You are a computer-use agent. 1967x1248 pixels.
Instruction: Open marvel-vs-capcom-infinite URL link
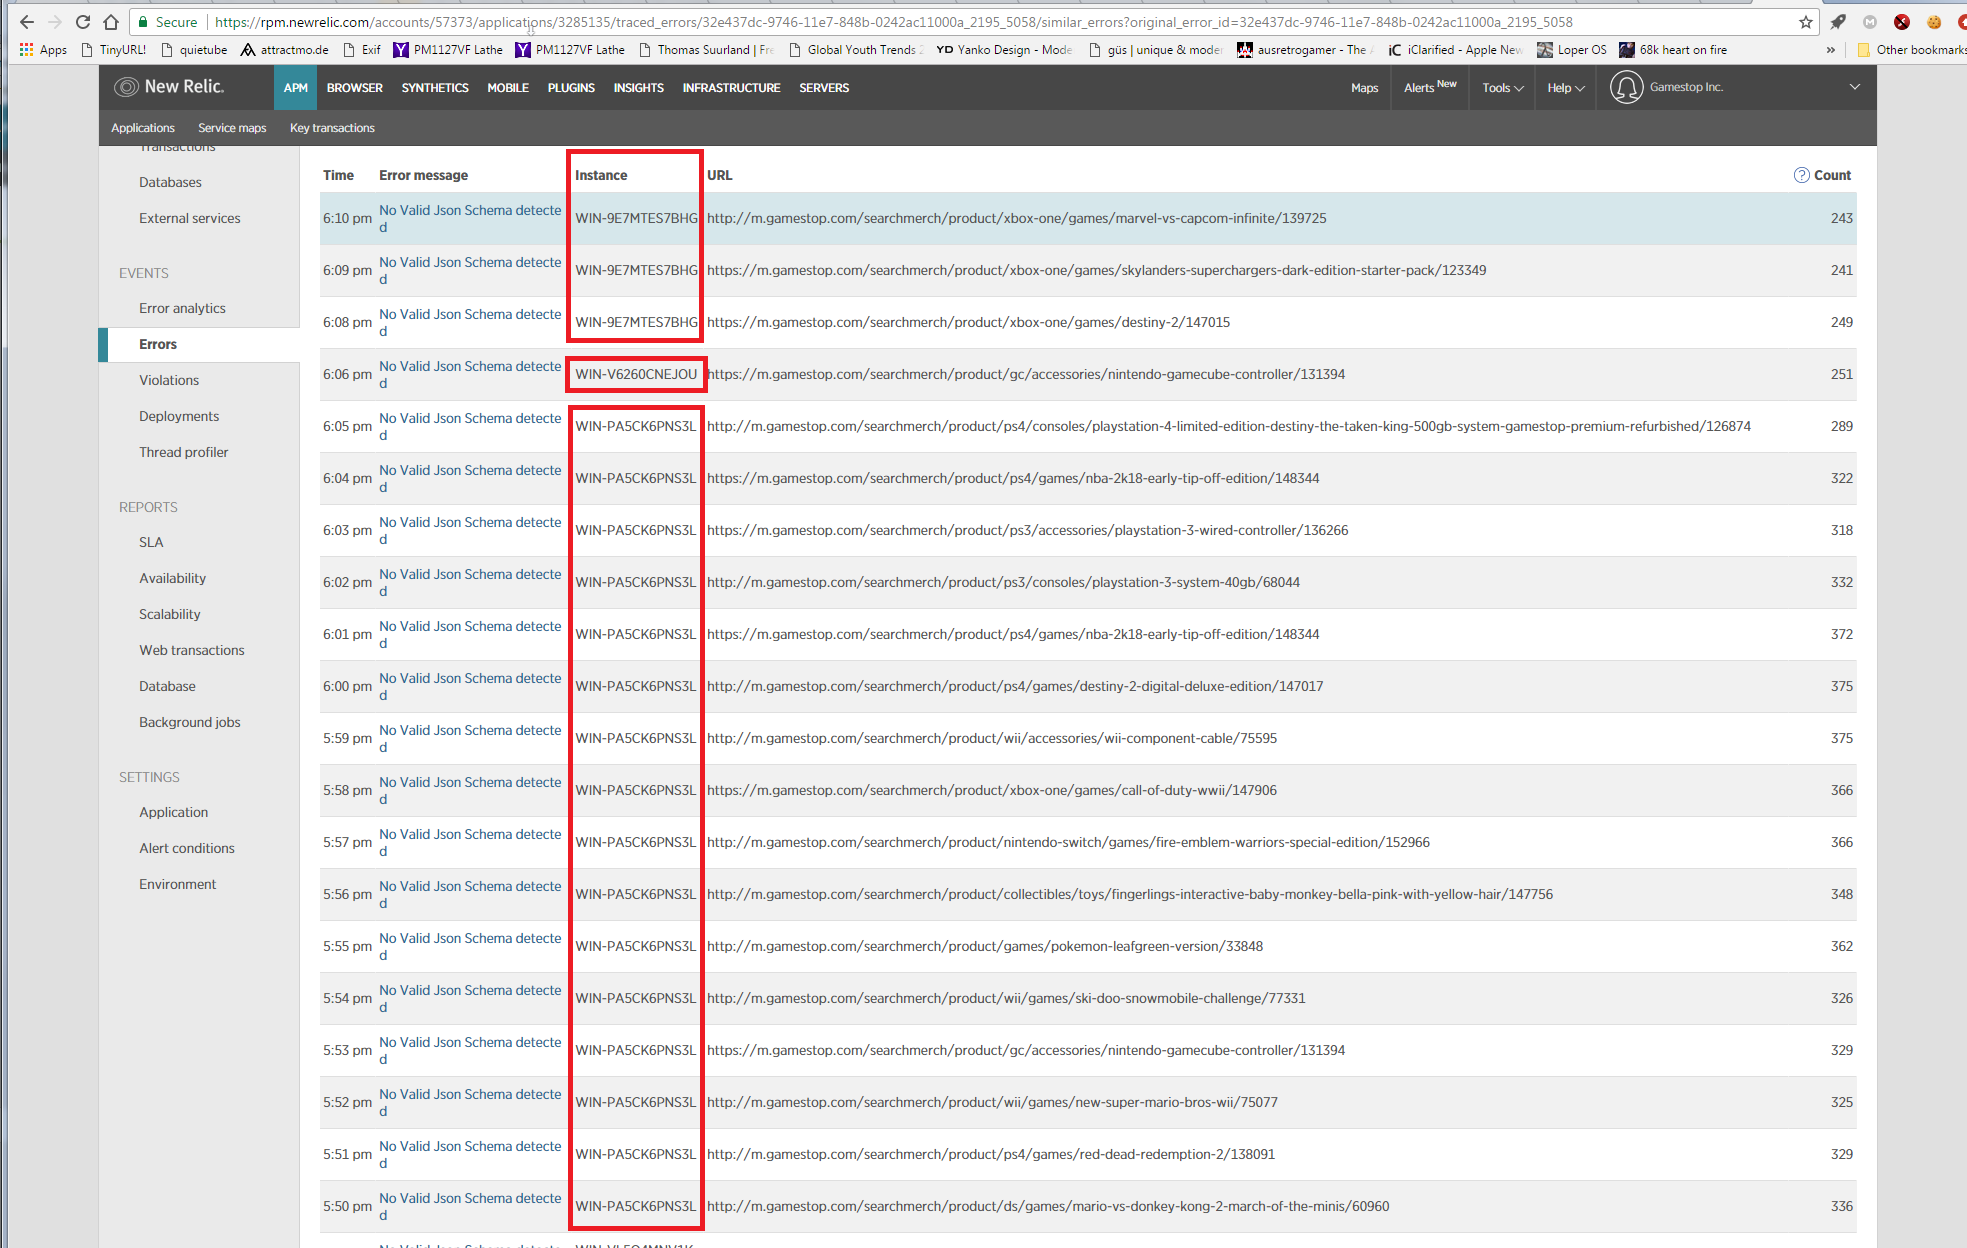tap(1016, 218)
